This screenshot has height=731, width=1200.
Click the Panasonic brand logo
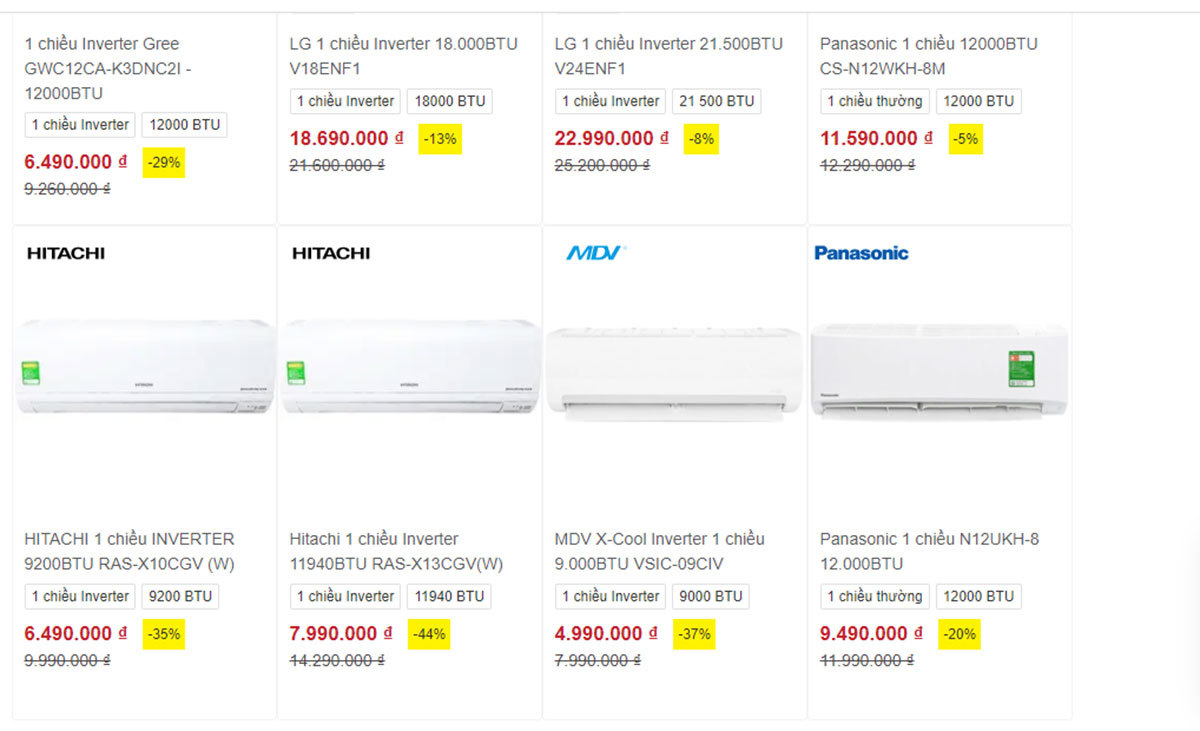point(861,253)
